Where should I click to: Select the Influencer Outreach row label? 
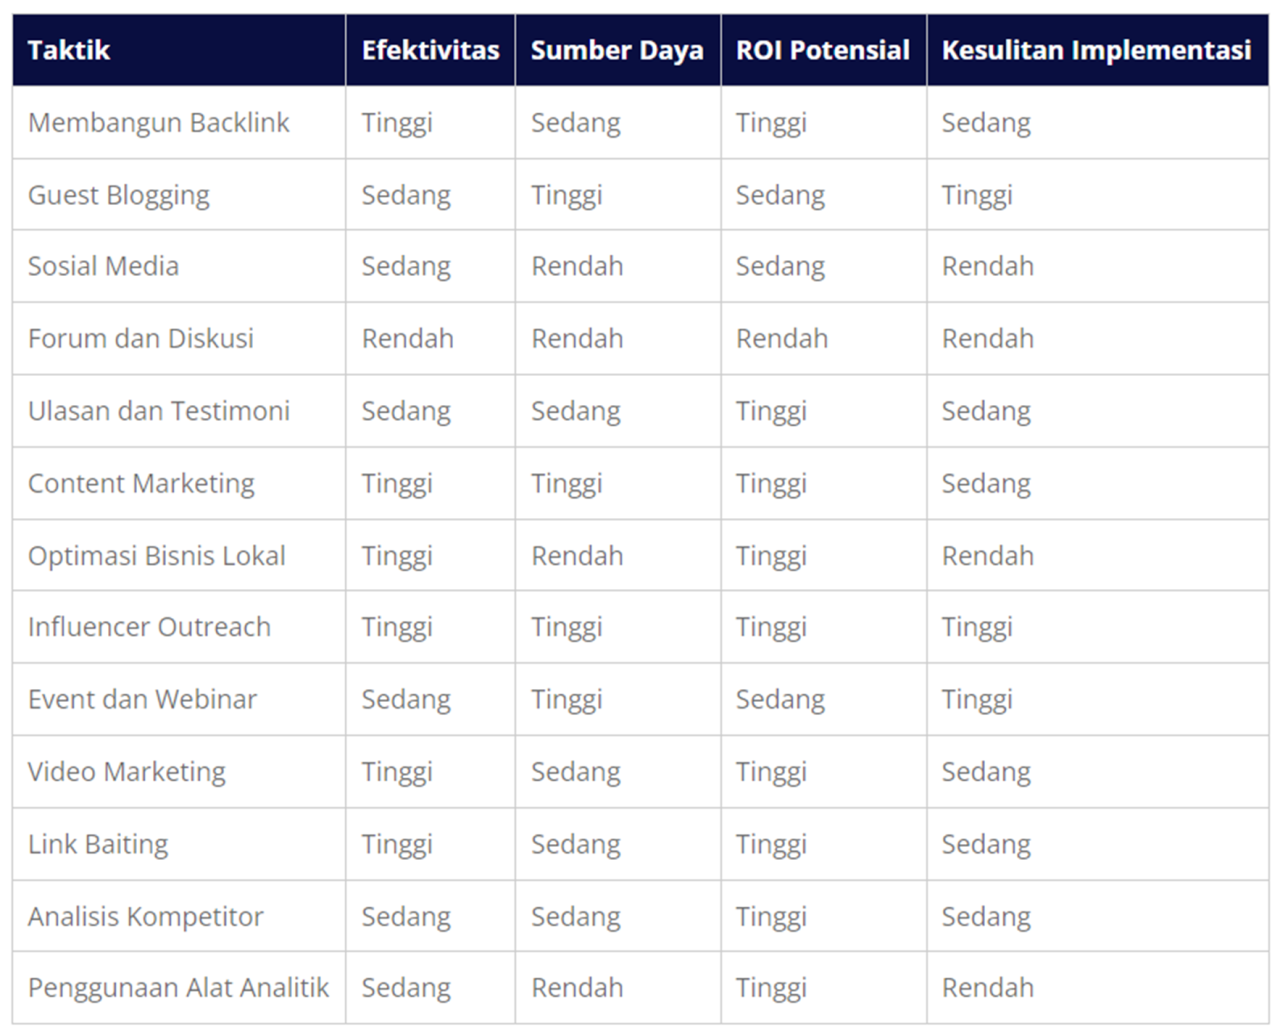149,627
